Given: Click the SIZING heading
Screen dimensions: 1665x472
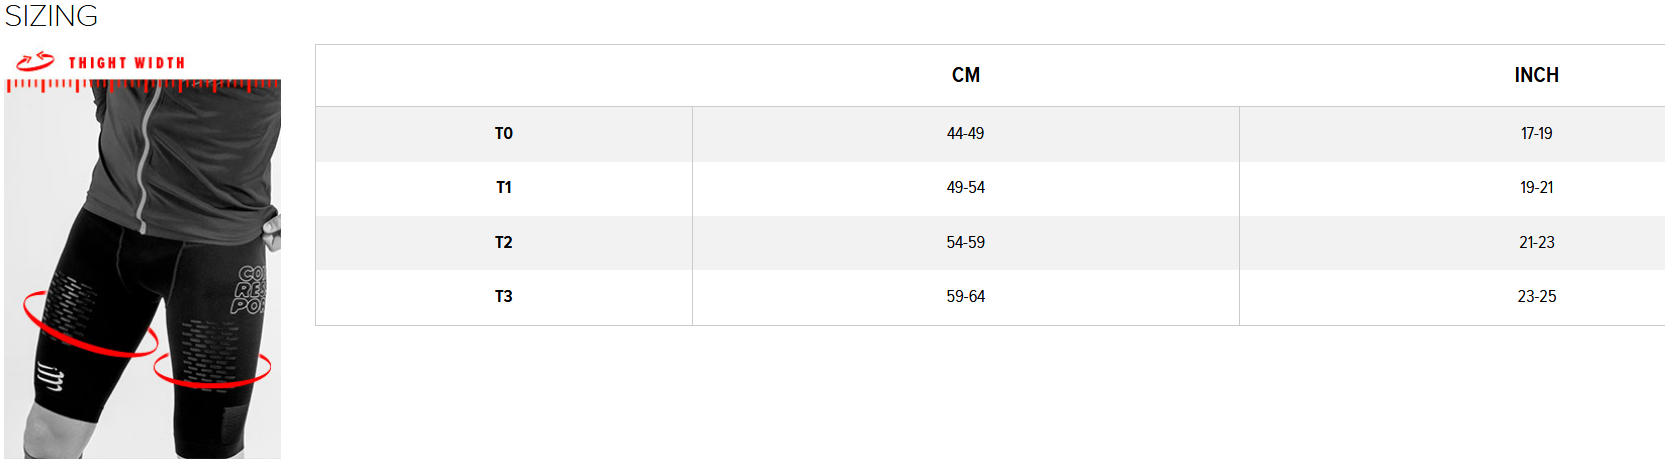Looking at the screenshot, I should 51,16.
